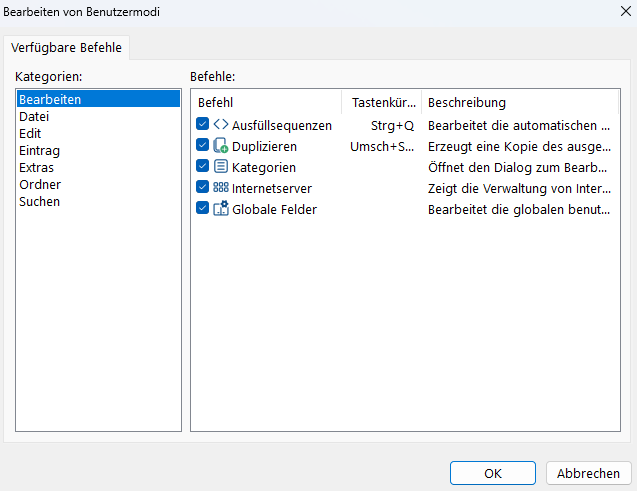
Task: Toggle the Kategorien command checkbox
Action: click(202, 166)
